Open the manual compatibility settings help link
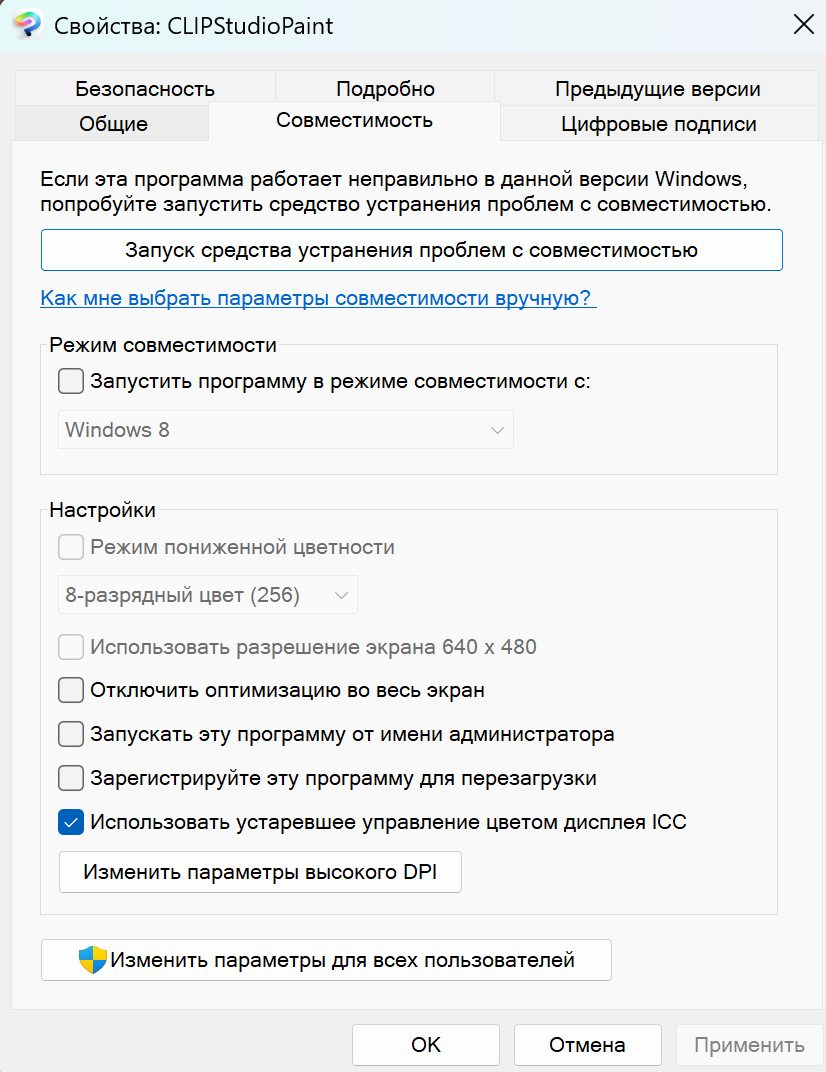The width and height of the screenshot is (826, 1072). point(319,298)
